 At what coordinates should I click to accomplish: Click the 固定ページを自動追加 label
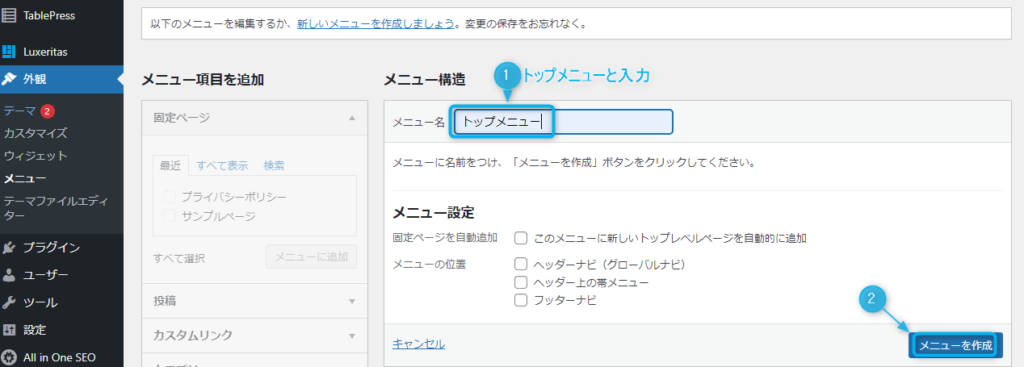[x=445, y=238]
